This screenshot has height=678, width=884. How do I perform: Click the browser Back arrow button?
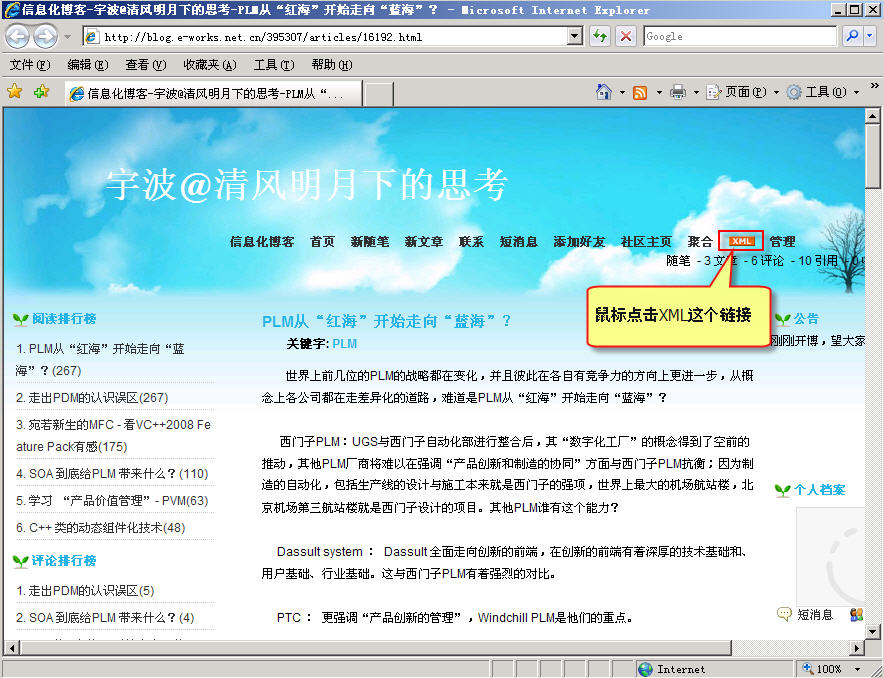tap(17, 37)
